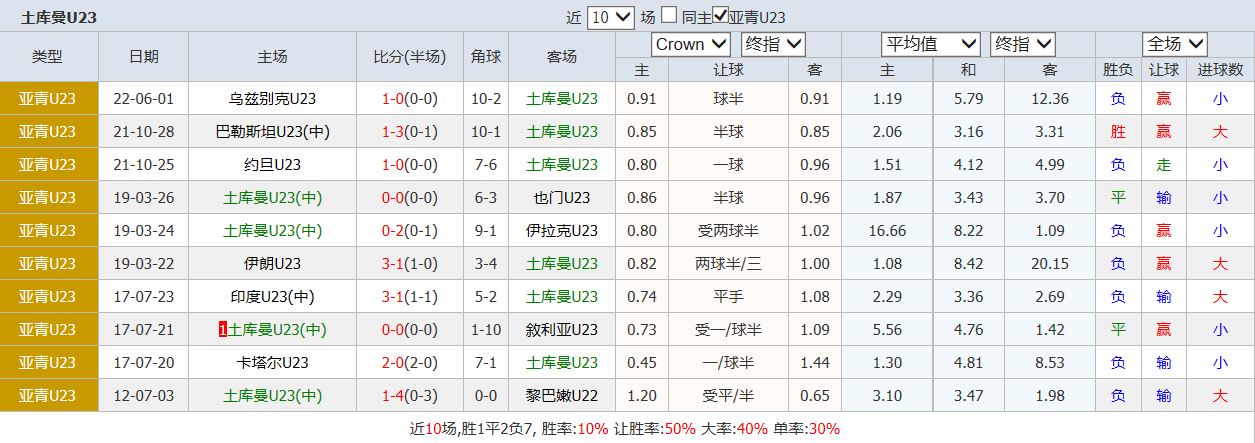Click the 3-1(1-0) score in 伊朗U23 row
1255x443 pixels.
(x=409, y=264)
